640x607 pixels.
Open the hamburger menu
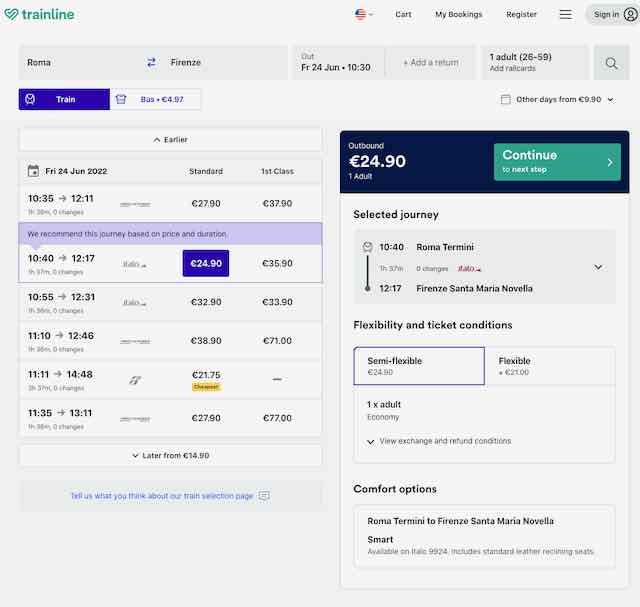coord(565,14)
